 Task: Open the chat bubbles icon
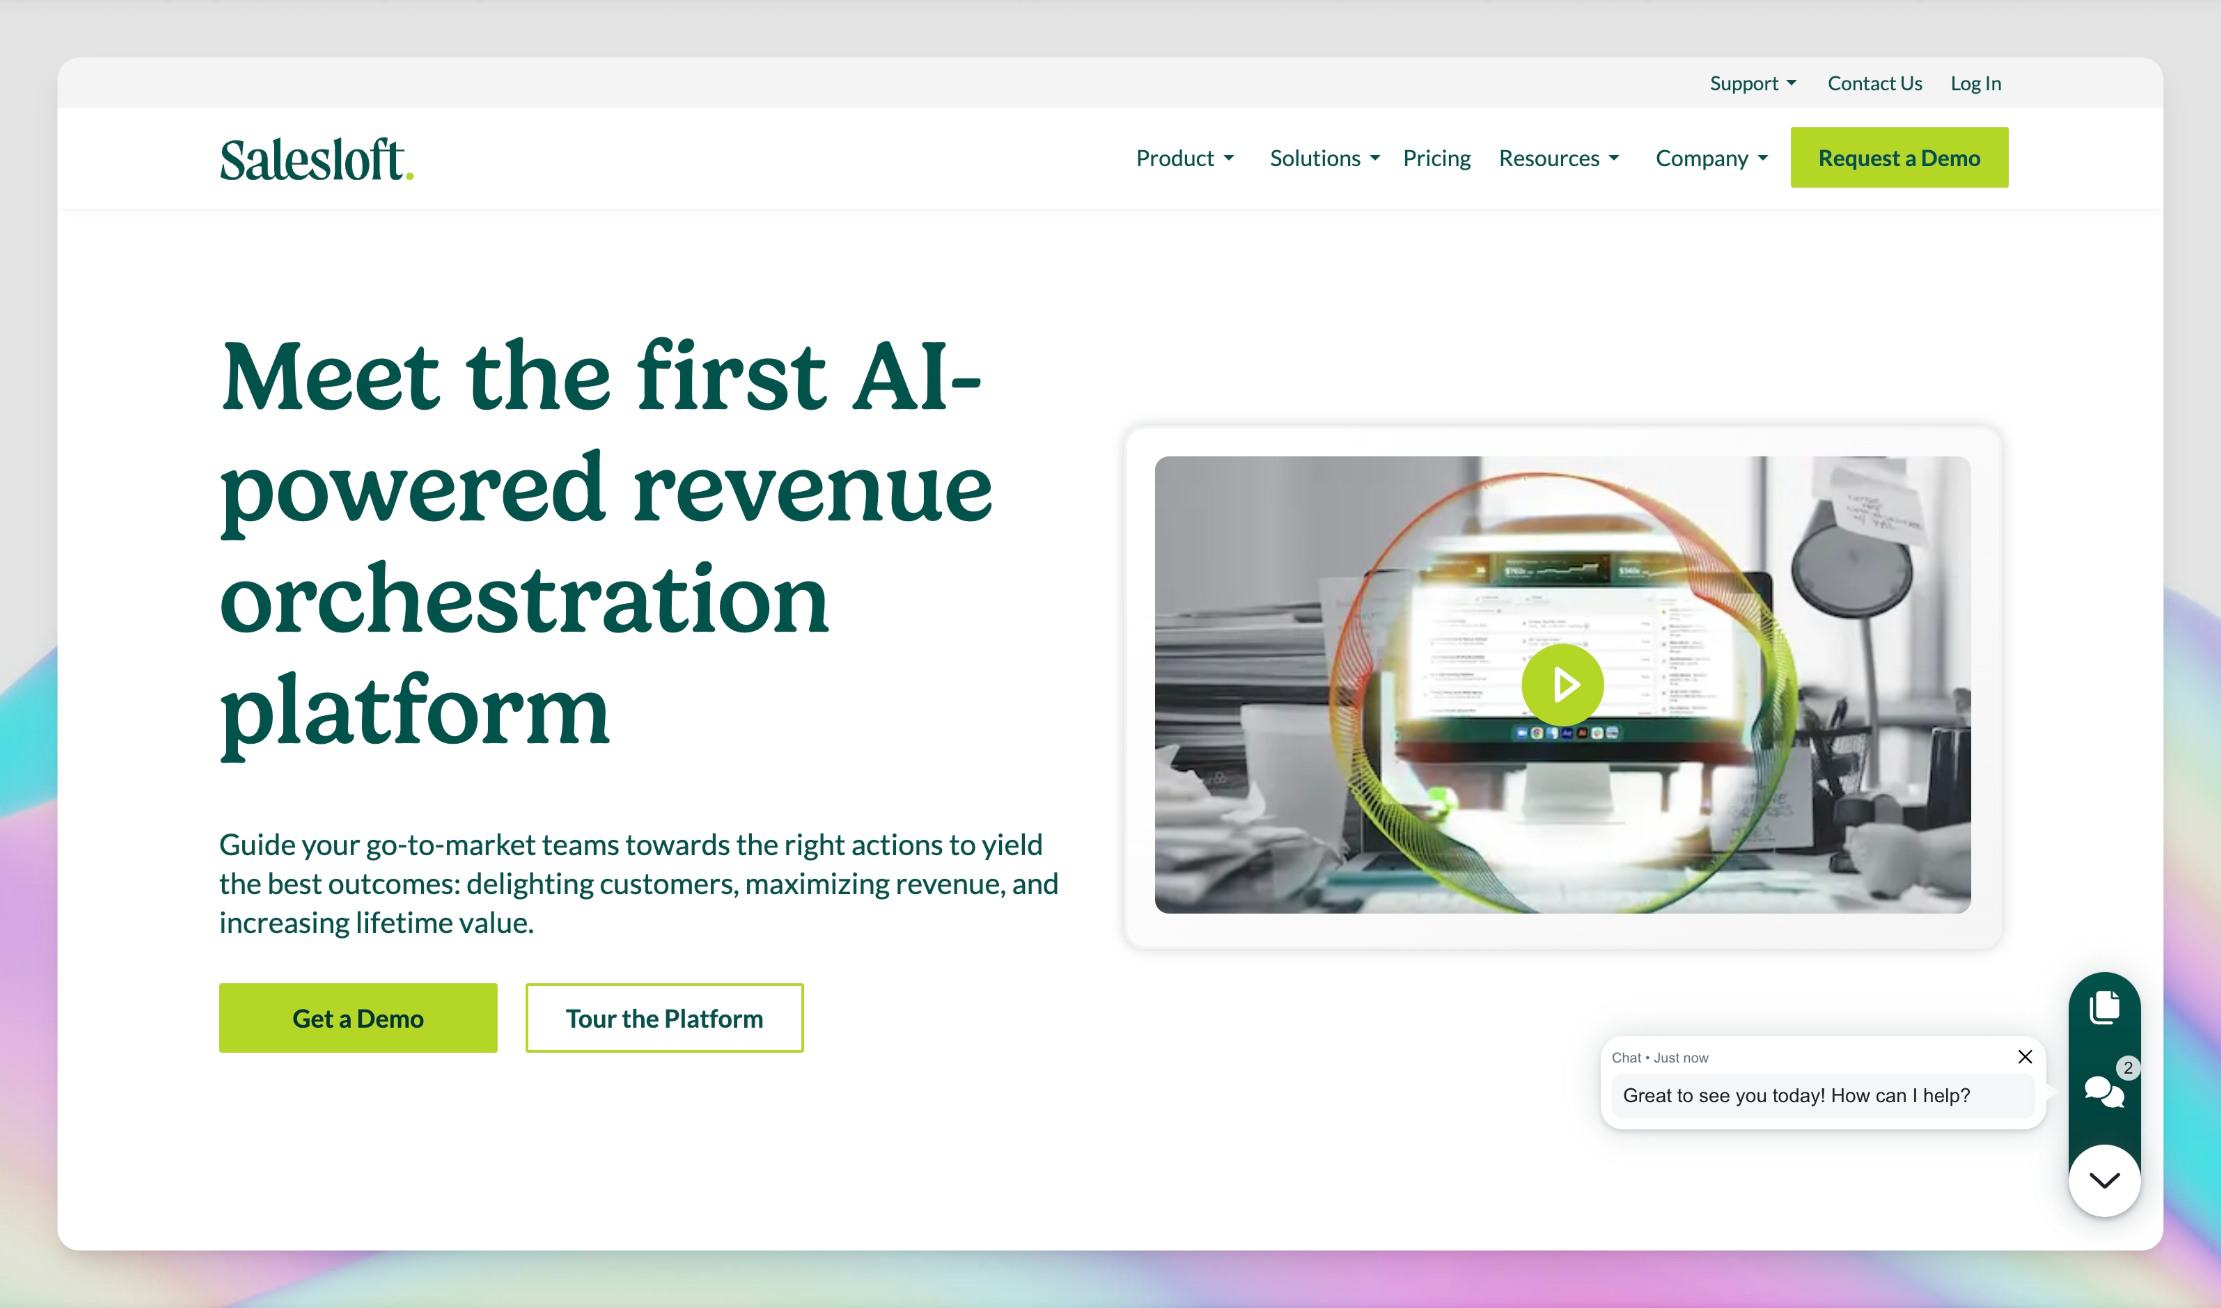pos(2104,1091)
